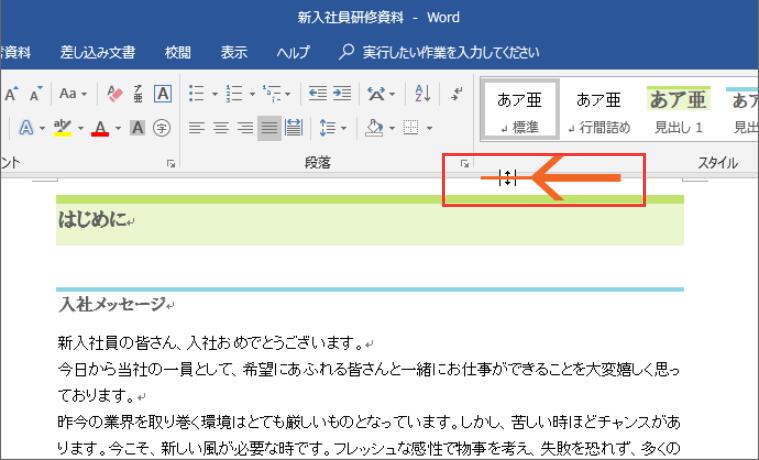Clear all formatting with the eraser icon
This screenshot has width=759, height=460.
tap(115, 93)
